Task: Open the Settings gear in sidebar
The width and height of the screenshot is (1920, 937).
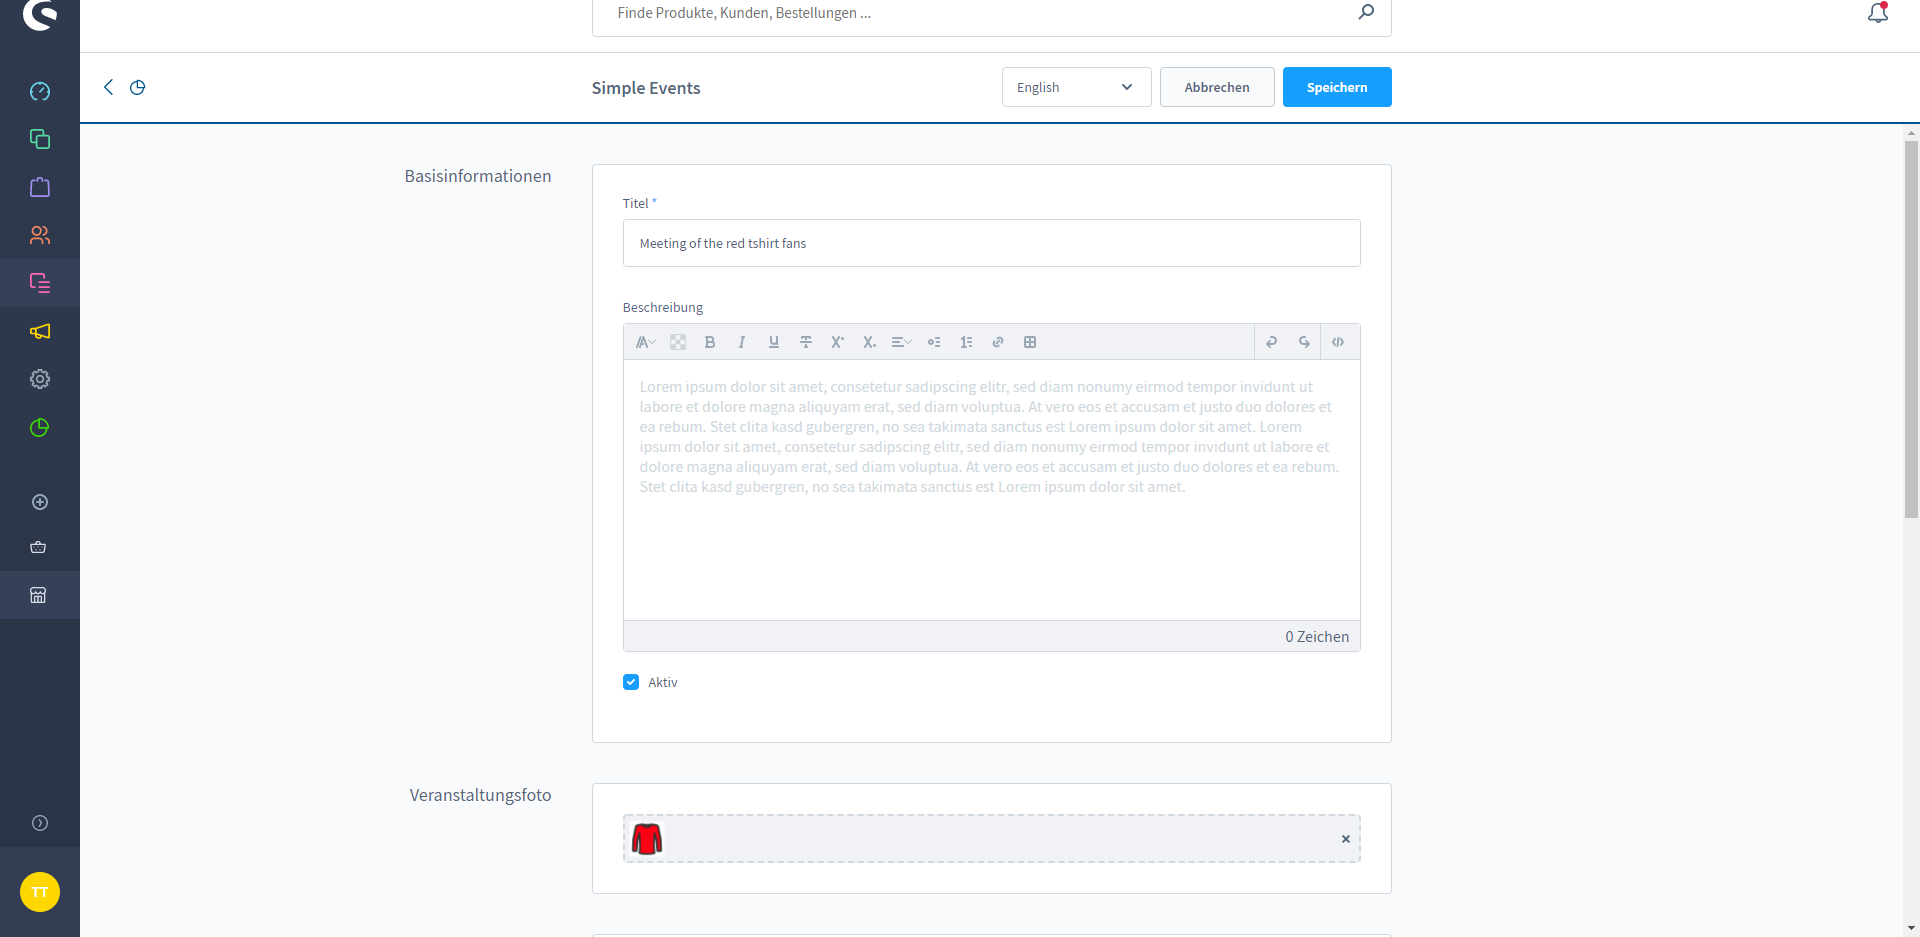Action: [x=40, y=379]
